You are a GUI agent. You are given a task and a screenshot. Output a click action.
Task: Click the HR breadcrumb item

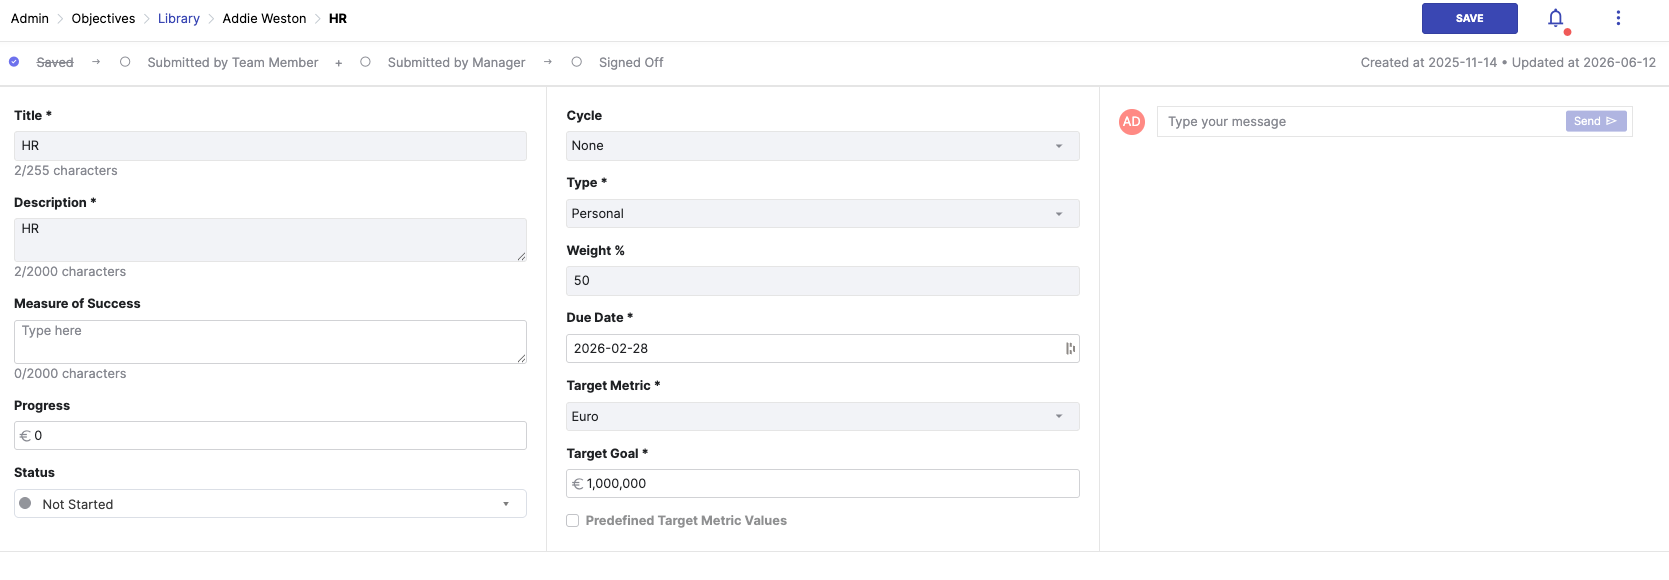[338, 18]
